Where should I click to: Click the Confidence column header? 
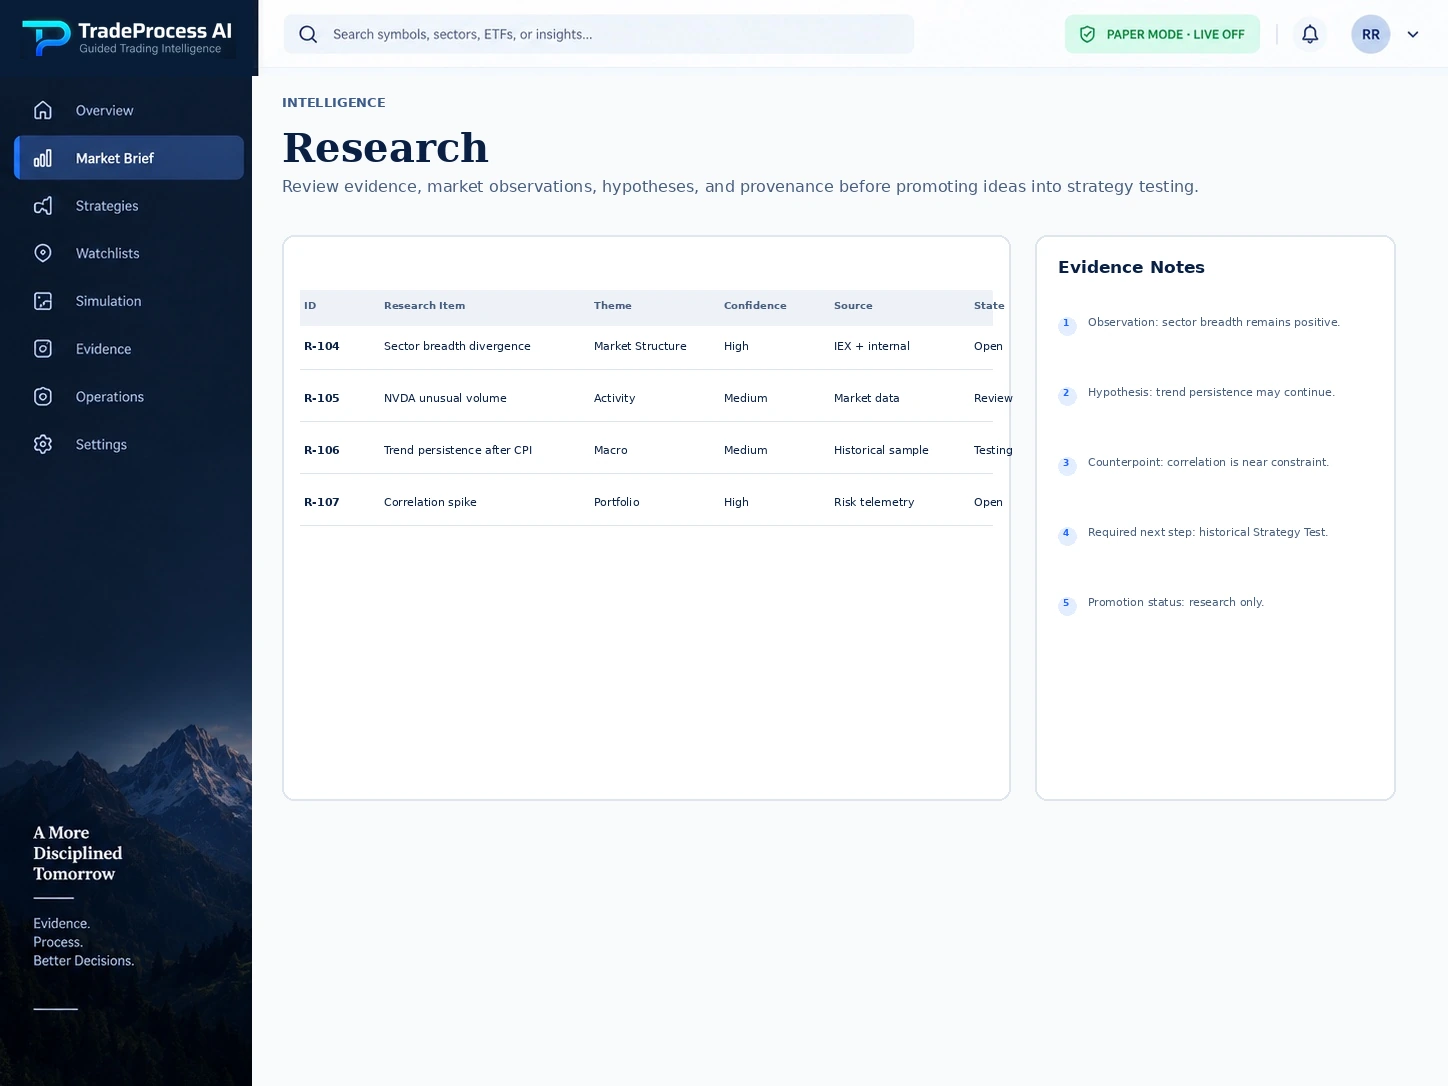point(755,306)
